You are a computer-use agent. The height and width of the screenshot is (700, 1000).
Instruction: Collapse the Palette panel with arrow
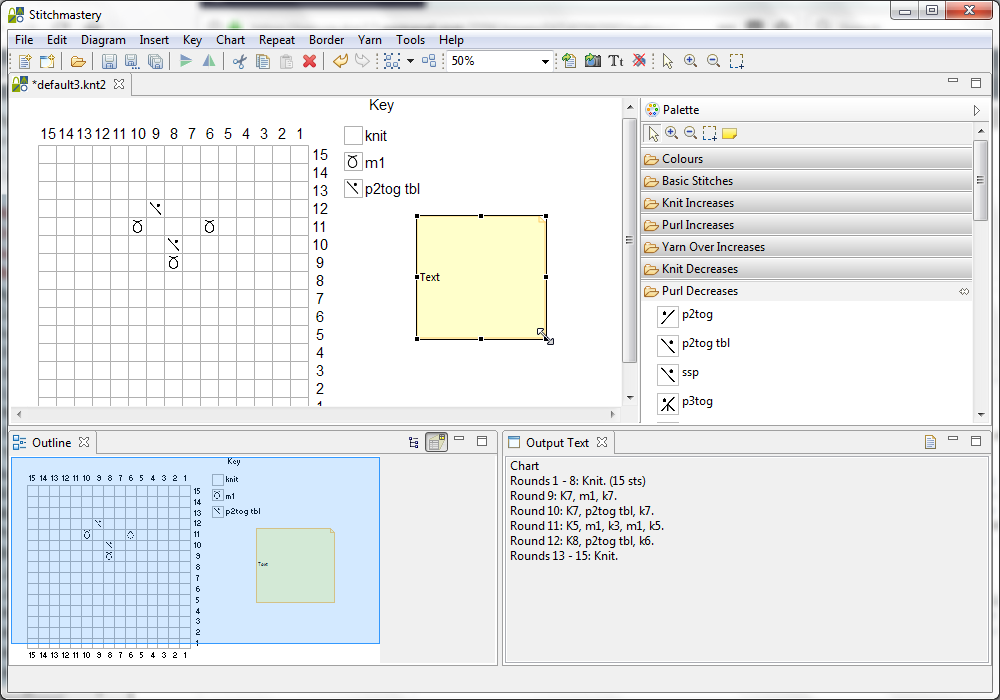pos(976,110)
